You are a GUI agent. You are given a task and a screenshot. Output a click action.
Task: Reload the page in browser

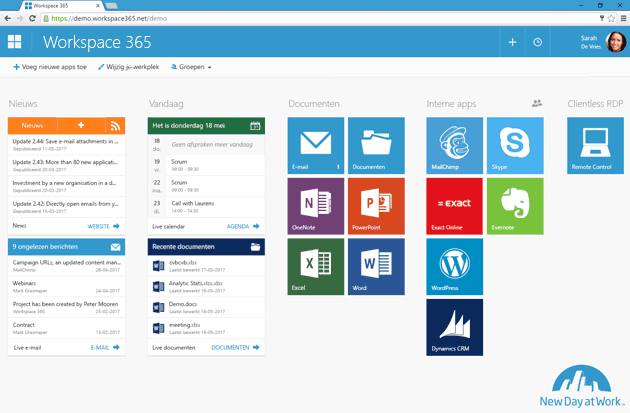coord(33,18)
